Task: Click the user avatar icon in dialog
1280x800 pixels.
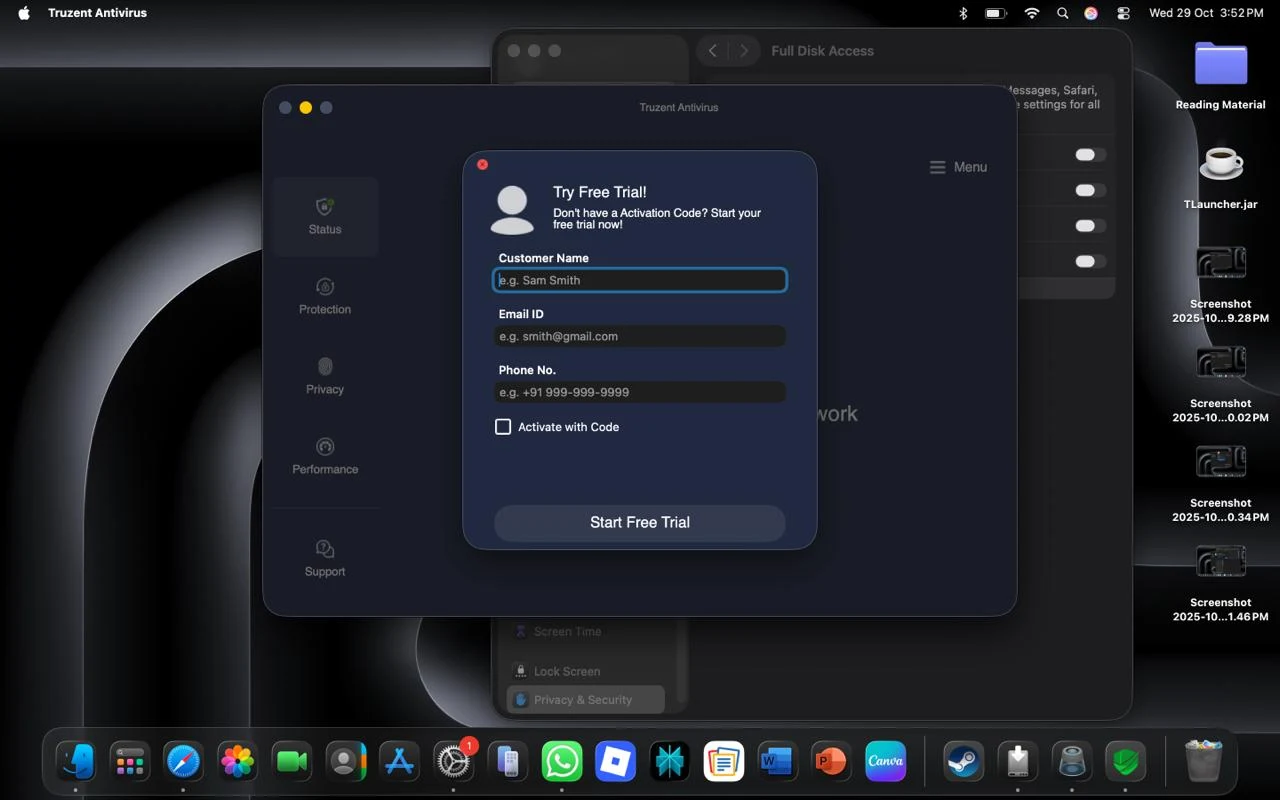Action: [x=512, y=209]
